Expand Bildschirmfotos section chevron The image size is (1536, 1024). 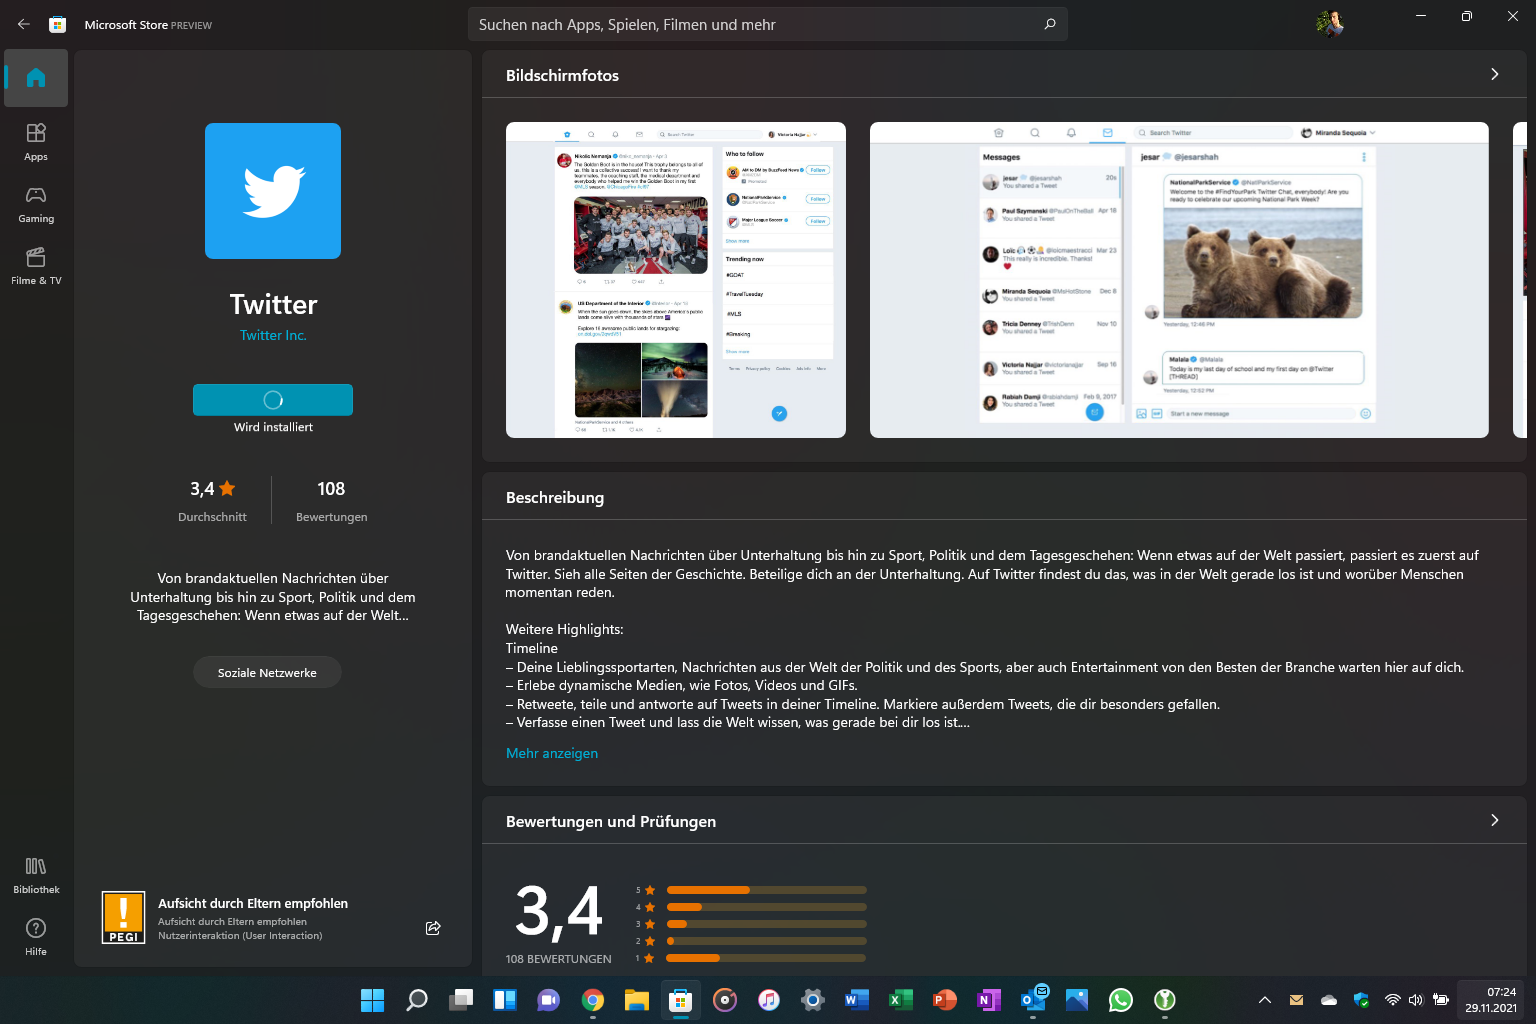coord(1495,74)
